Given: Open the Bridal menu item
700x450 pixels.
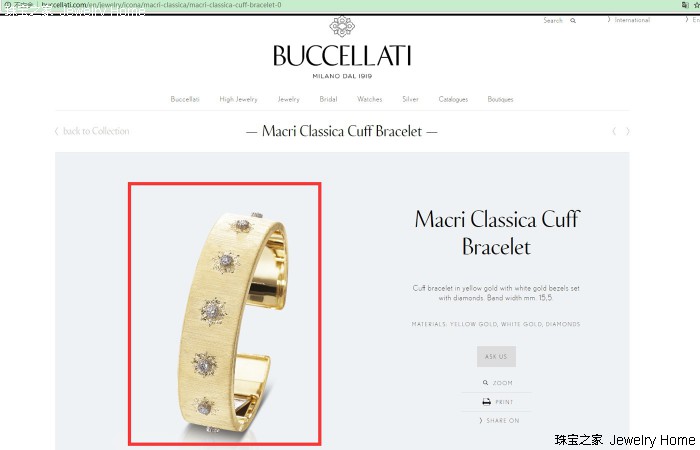Looking at the screenshot, I should tap(328, 99).
